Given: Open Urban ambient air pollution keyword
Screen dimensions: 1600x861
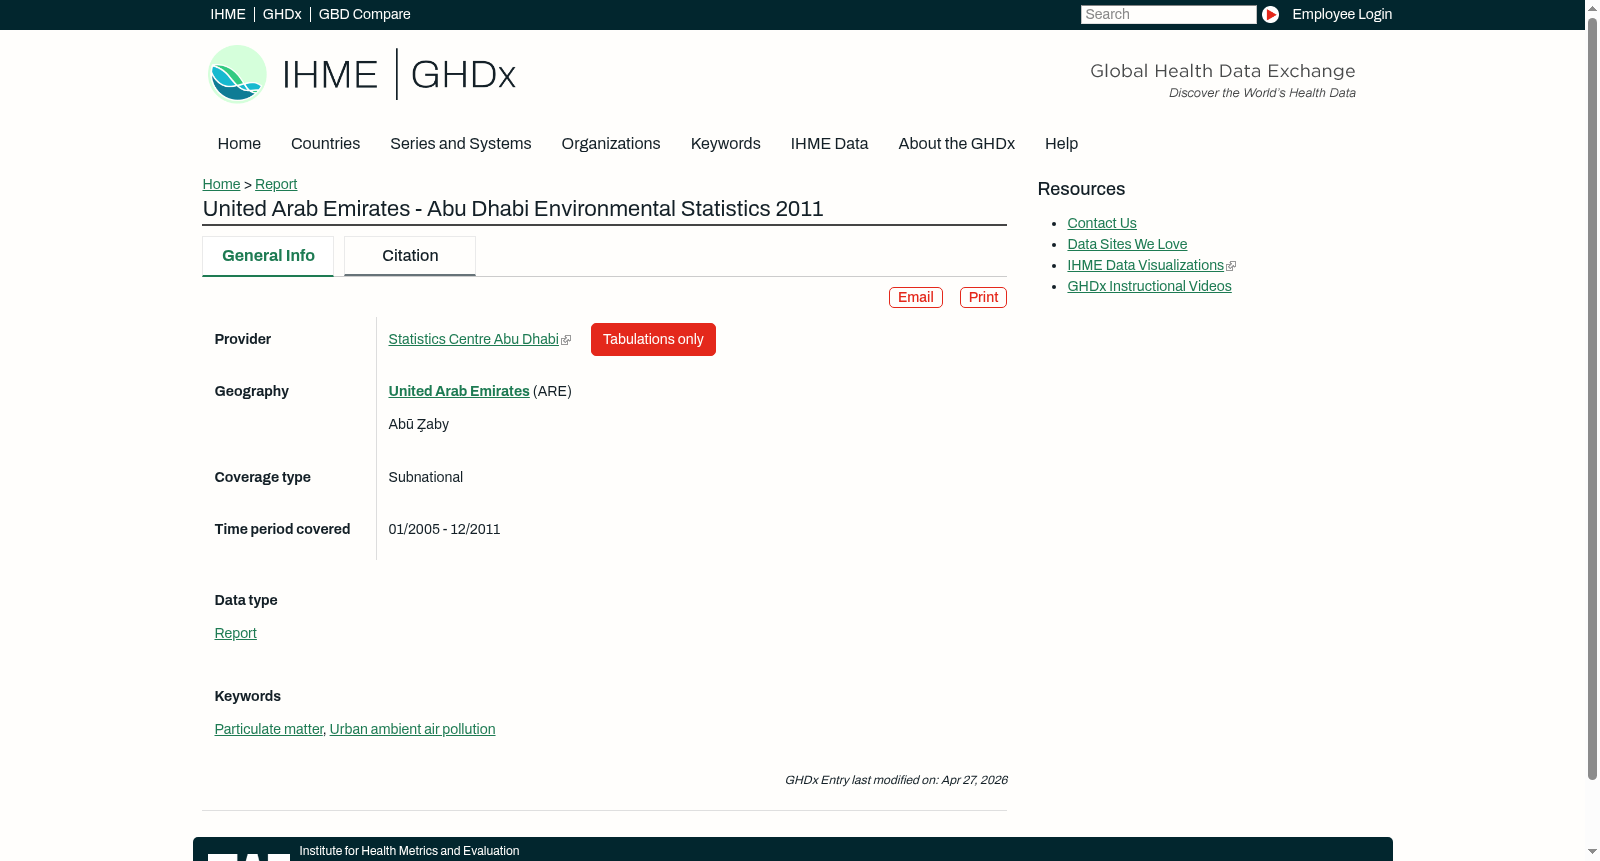Looking at the screenshot, I should coord(413,729).
